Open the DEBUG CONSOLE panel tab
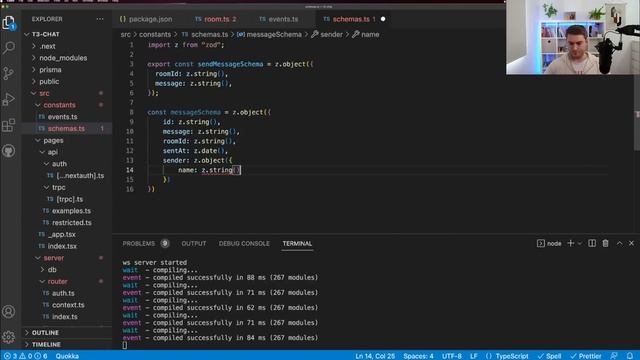Image resolution: width=640 pixels, height=360 pixels. [244, 244]
